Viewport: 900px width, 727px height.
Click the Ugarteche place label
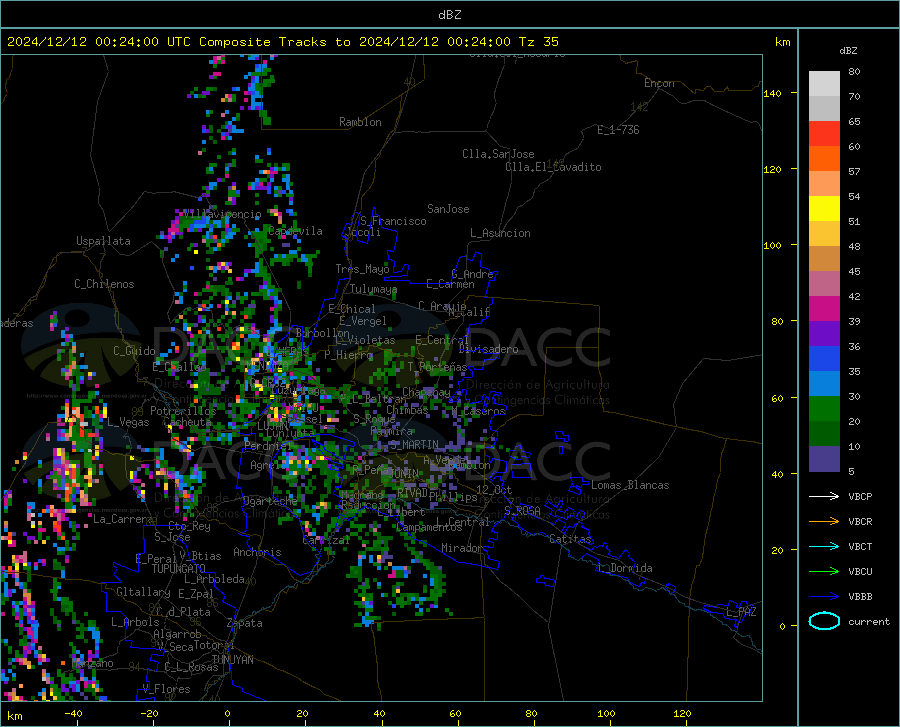point(270,501)
